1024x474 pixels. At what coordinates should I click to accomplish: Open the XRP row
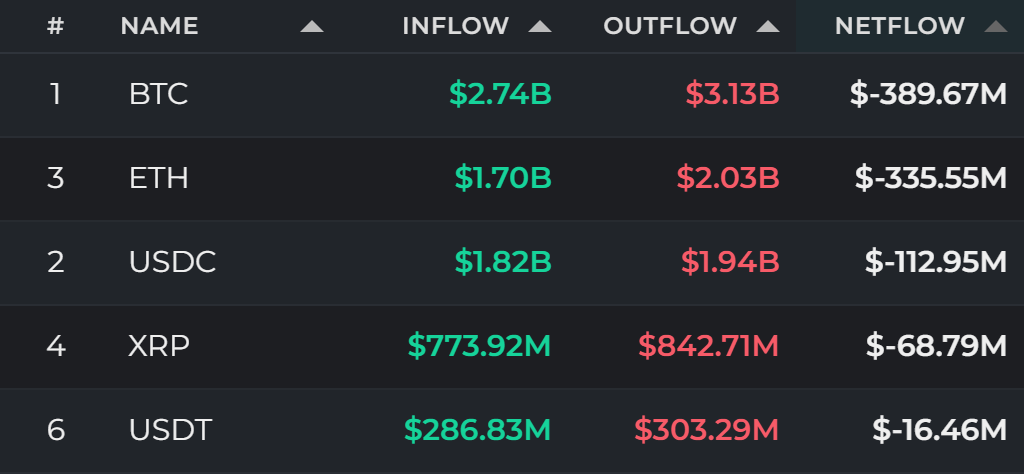[x=512, y=346]
